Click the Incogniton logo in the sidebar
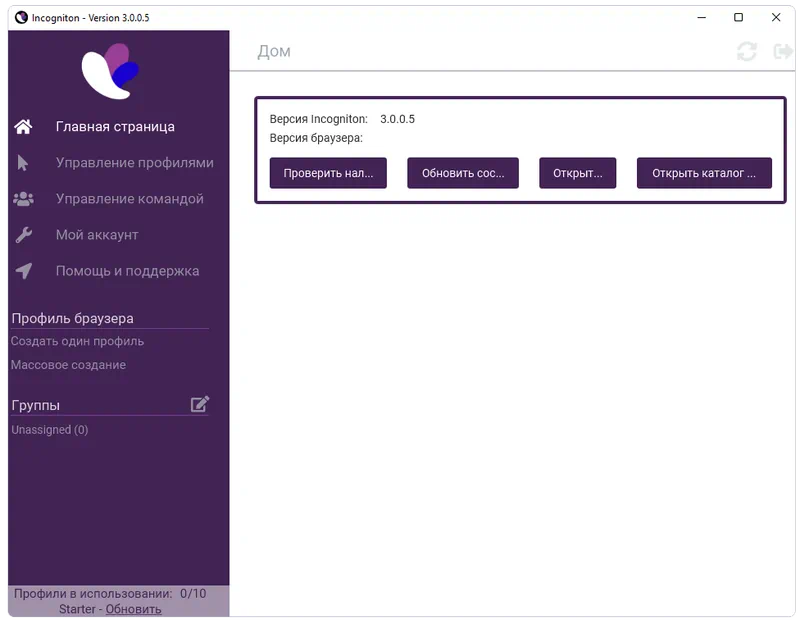This screenshot has height=624, width=800. pyautogui.click(x=110, y=71)
